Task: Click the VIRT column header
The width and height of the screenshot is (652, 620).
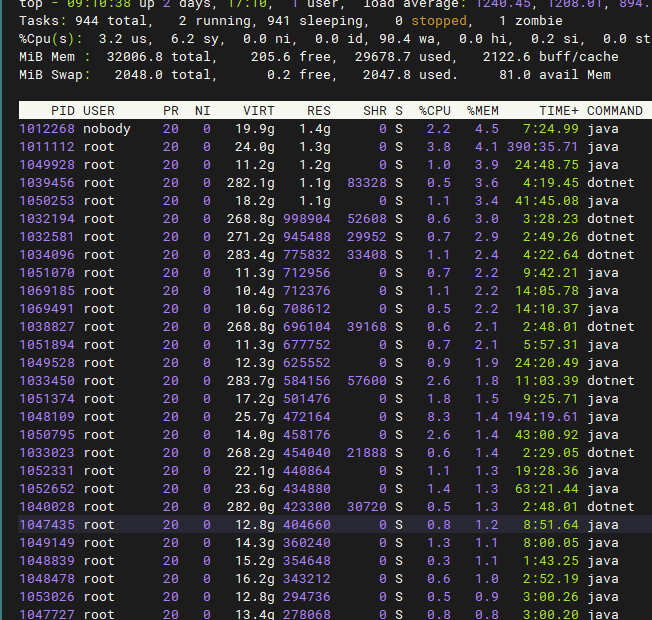Action: pyautogui.click(x=259, y=110)
